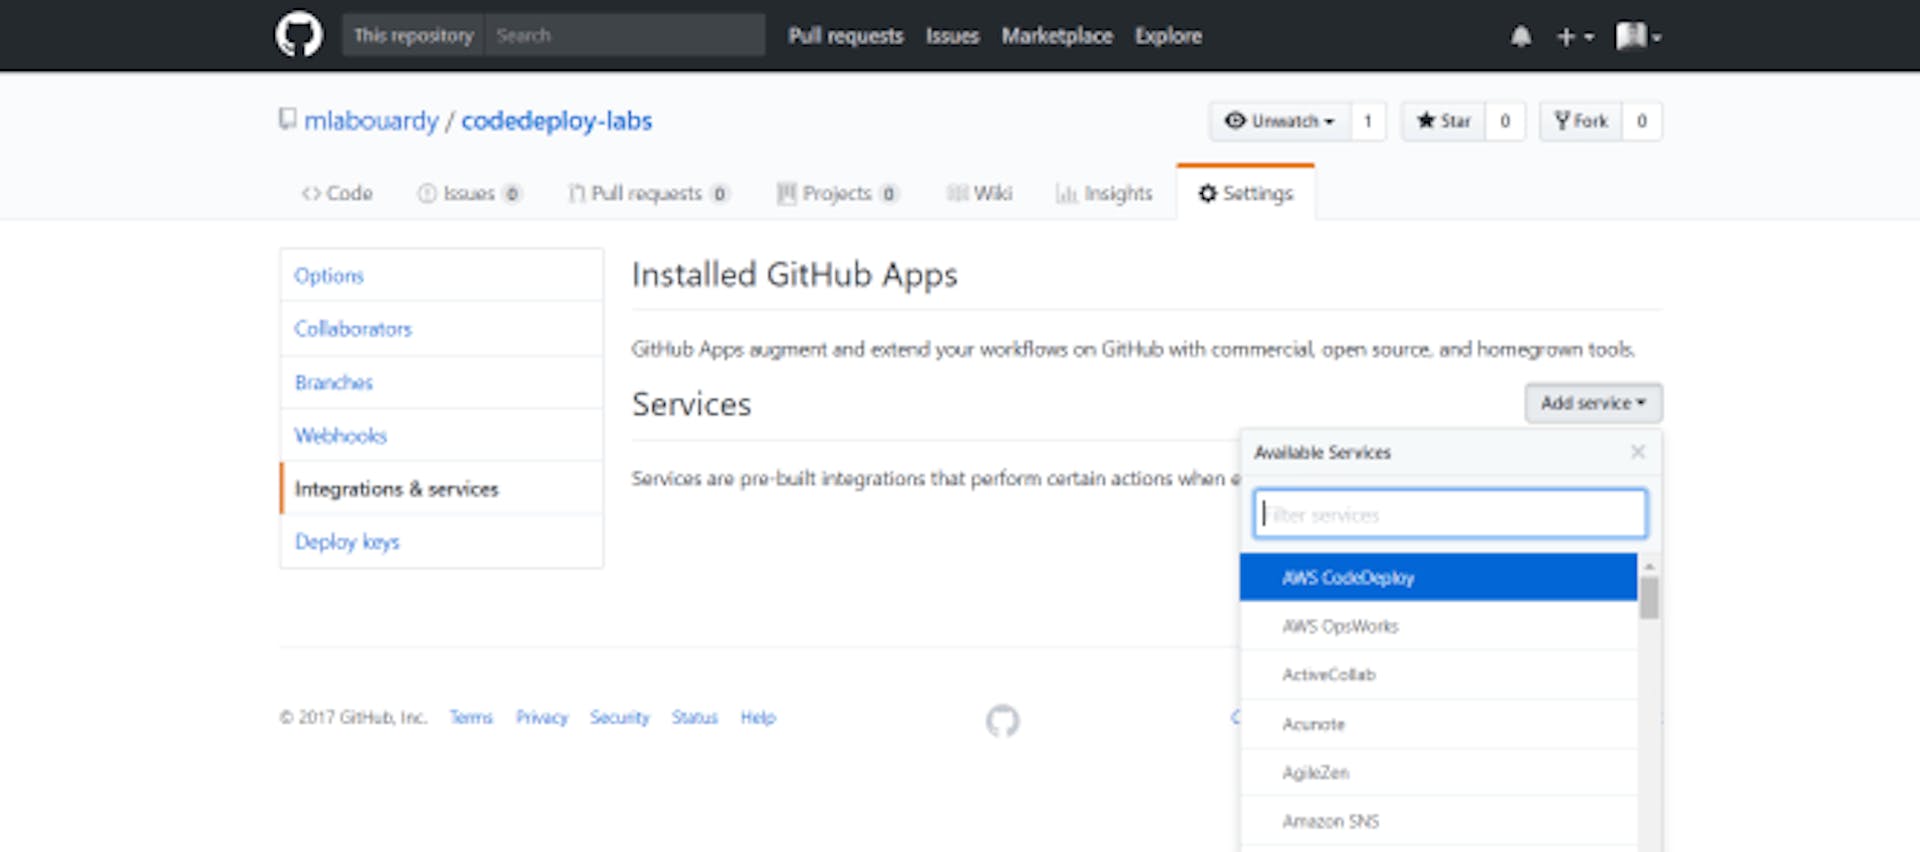Click Pull requests in top navigation
1920x852 pixels.
[x=845, y=36]
